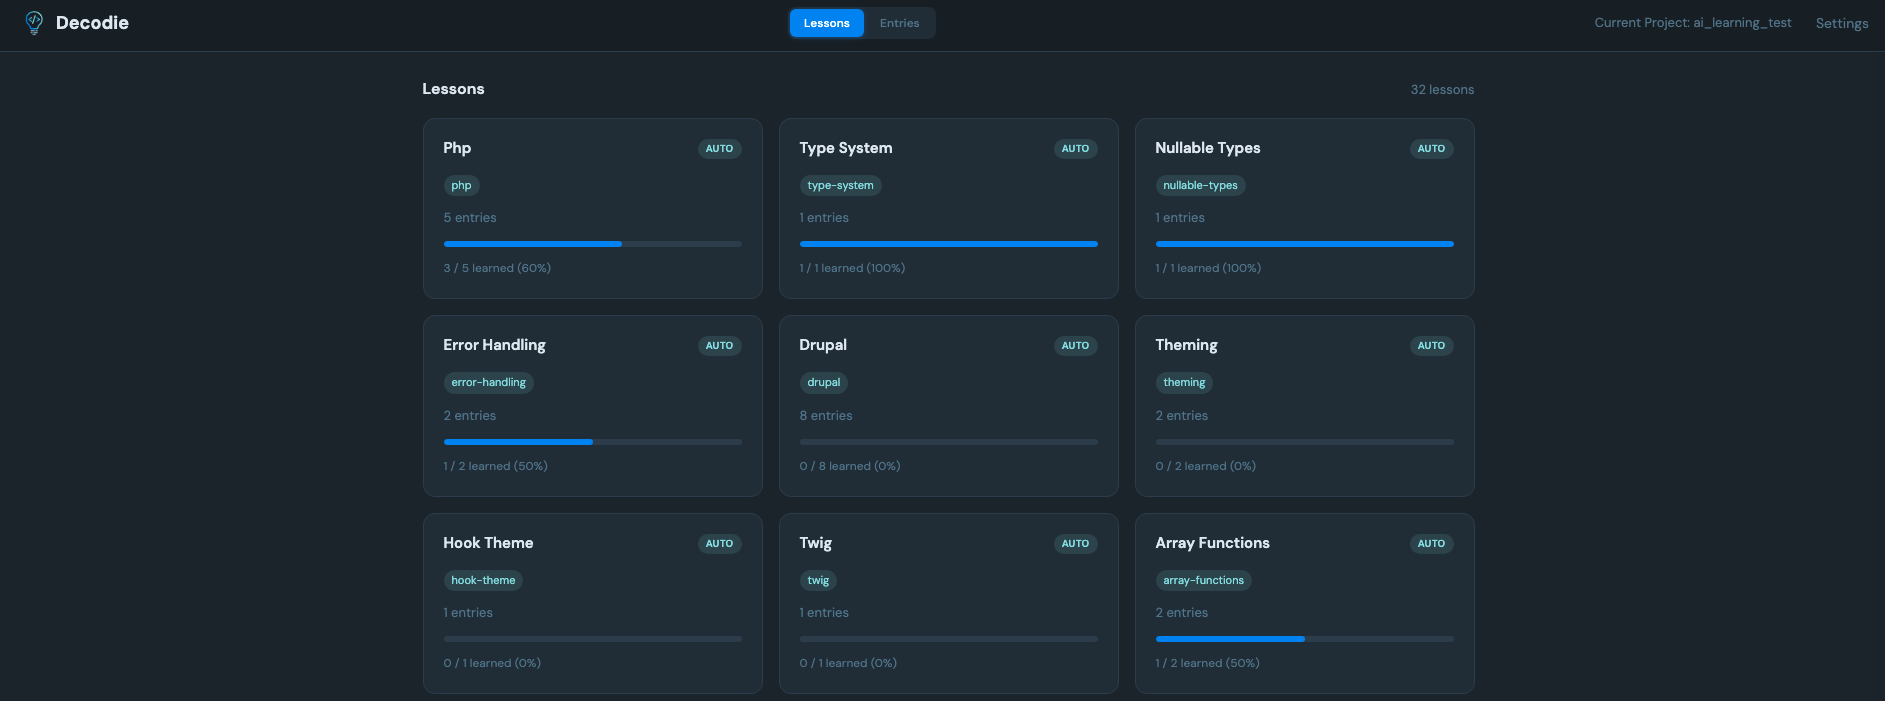Click the hook-theme tag chip
Screen dimensions: 1885x701
pyautogui.click(x=483, y=581)
